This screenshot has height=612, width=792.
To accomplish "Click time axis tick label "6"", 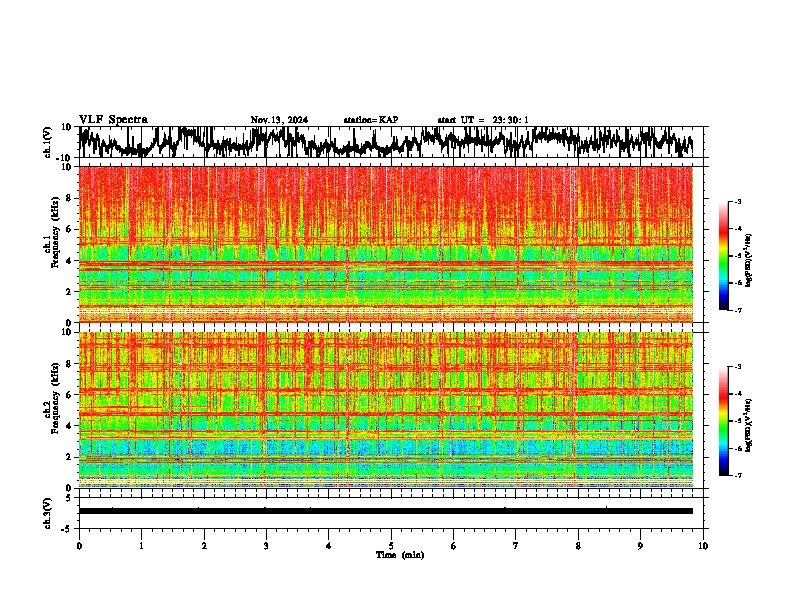I will point(454,546).
